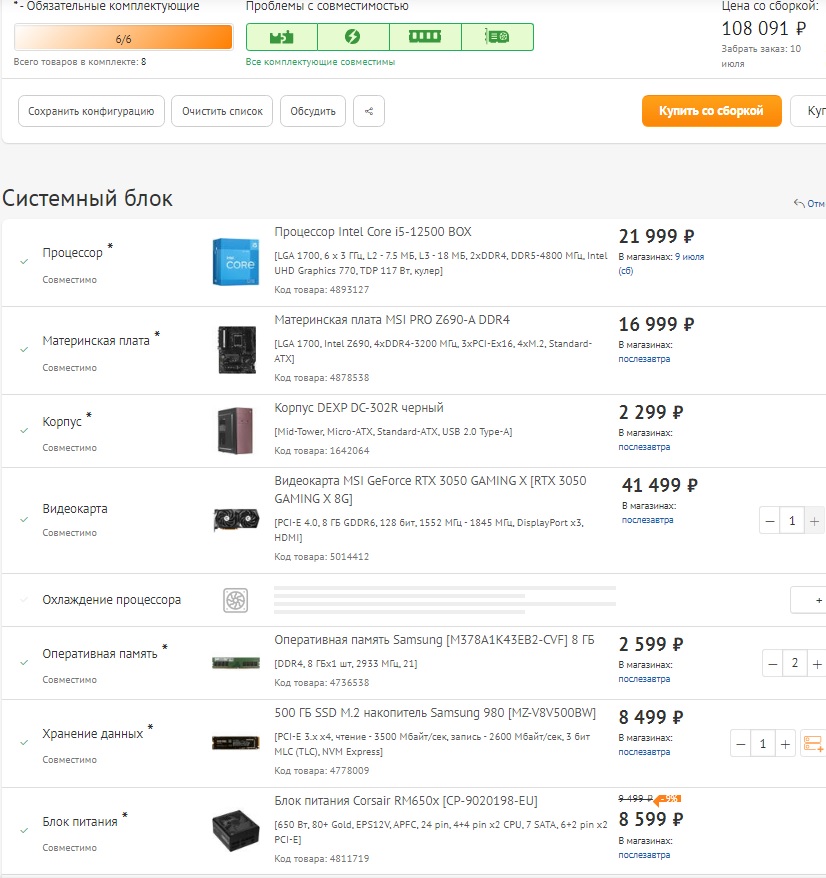This screenshot has height=878, width=826.
Task: Increase the Samsung 980 SSD quantity
Action: [x=785, y=744]
